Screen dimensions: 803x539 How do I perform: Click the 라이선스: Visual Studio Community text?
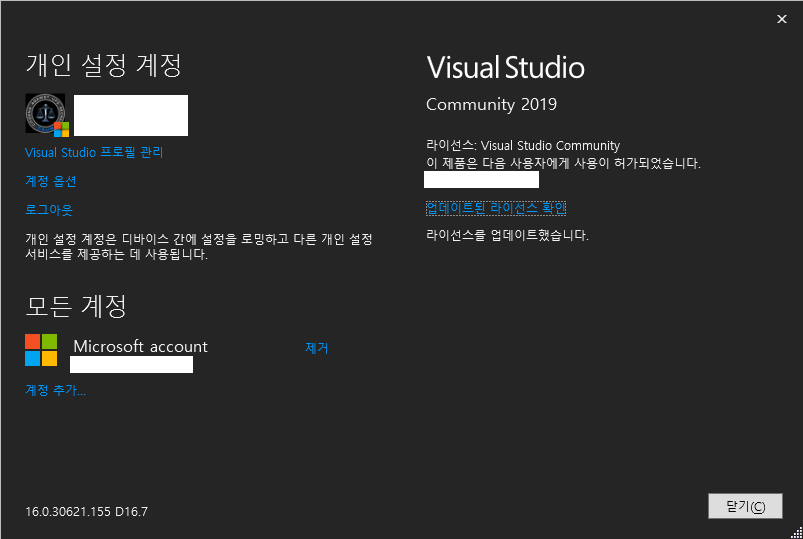pyautogui.click(x=523, y=146)
